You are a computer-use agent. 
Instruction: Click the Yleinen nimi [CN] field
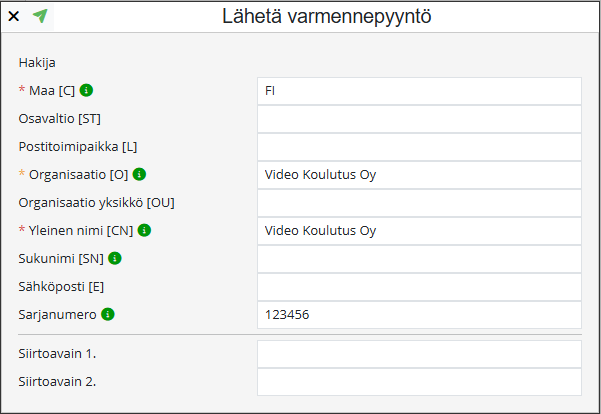(419, 231)
